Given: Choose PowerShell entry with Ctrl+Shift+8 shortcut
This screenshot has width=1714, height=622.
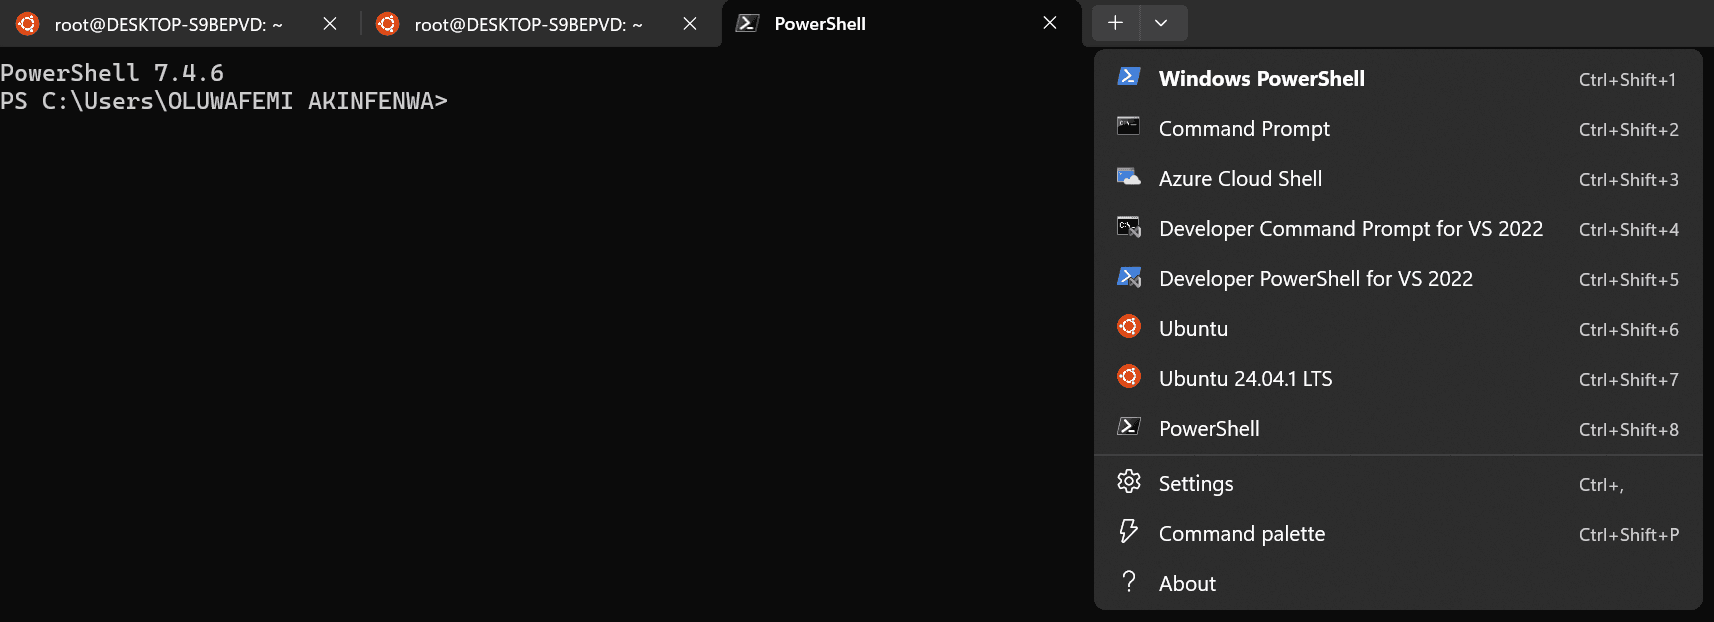Looking at the screenshot, I should click(1209, 429).
